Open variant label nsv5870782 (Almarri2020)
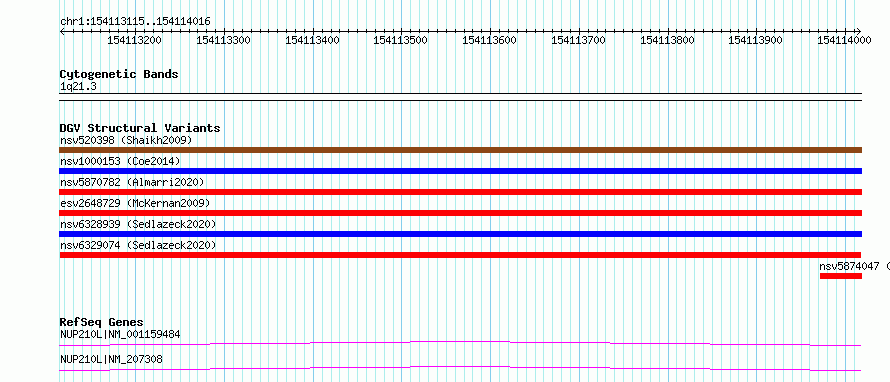This screenshot has width=890, height=382. pos(132,182)
